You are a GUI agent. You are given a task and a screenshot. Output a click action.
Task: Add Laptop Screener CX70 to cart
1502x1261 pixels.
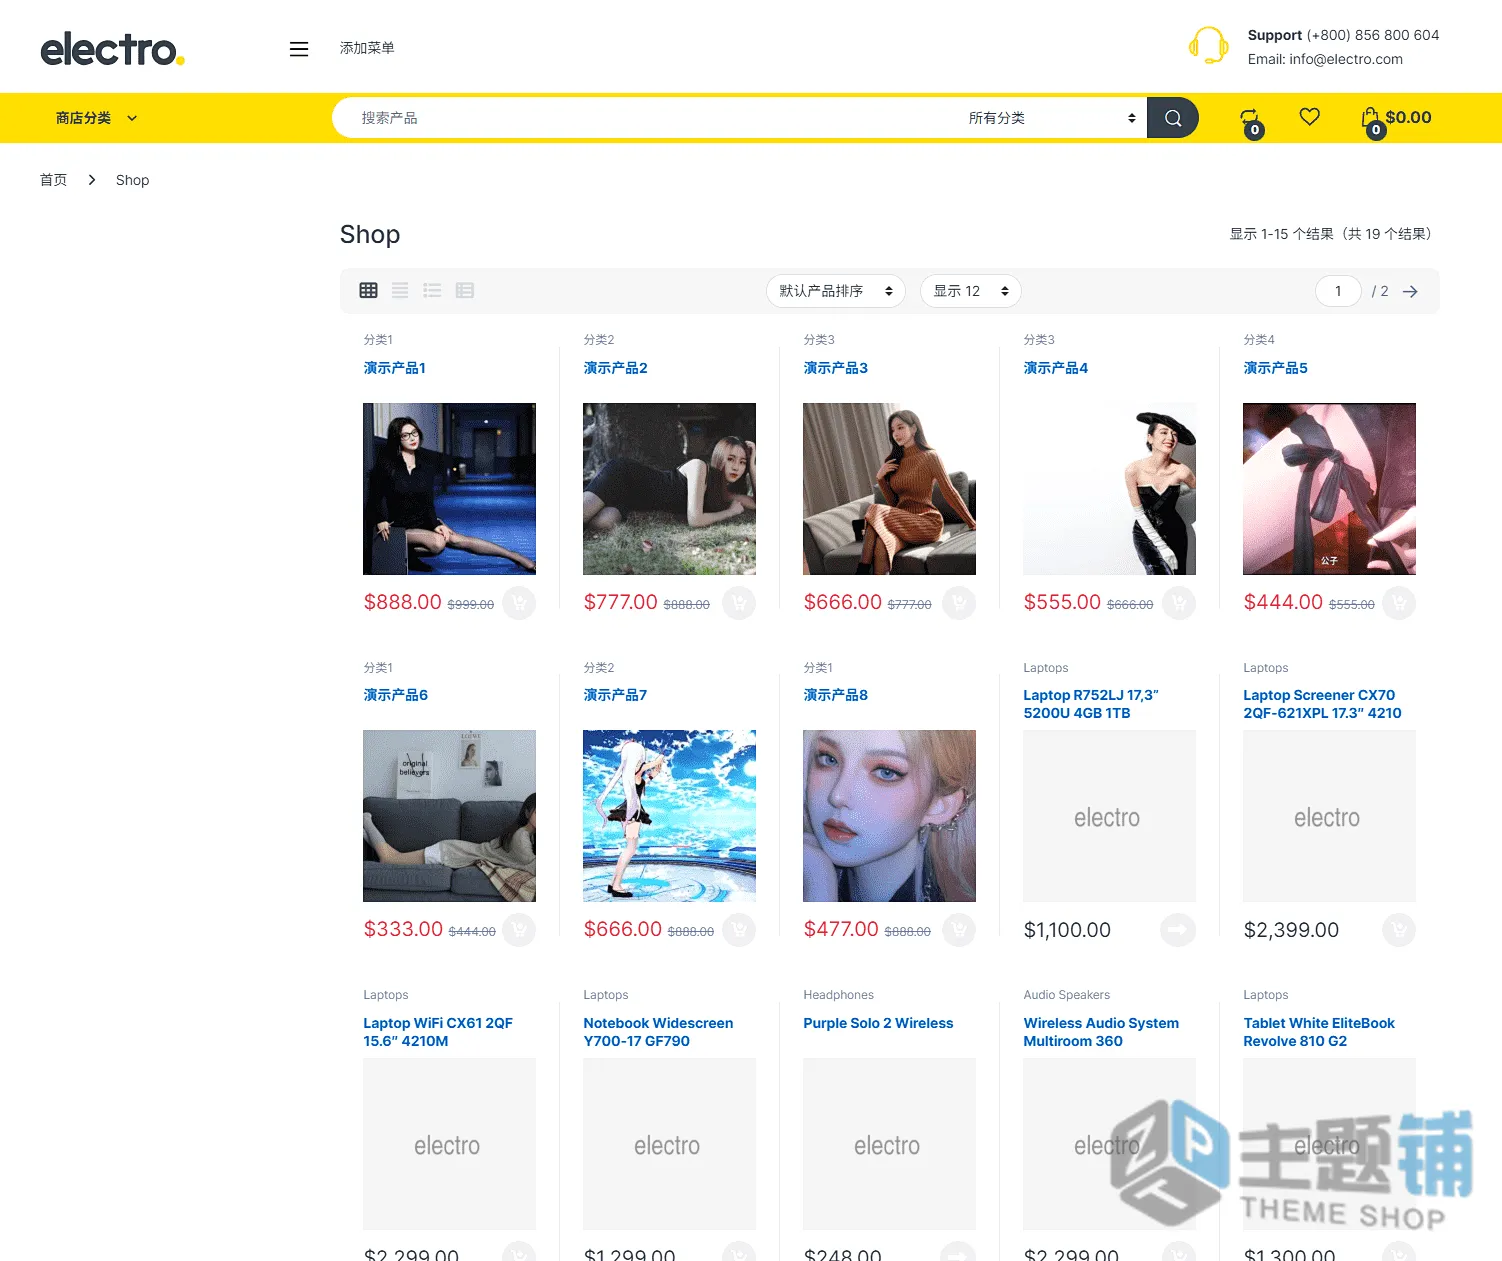pyautogui.click(x=1399, y=930)
